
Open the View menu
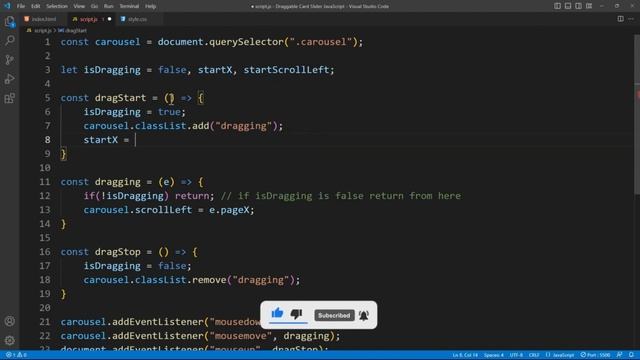pyautogui.click(x=79, y=6)
